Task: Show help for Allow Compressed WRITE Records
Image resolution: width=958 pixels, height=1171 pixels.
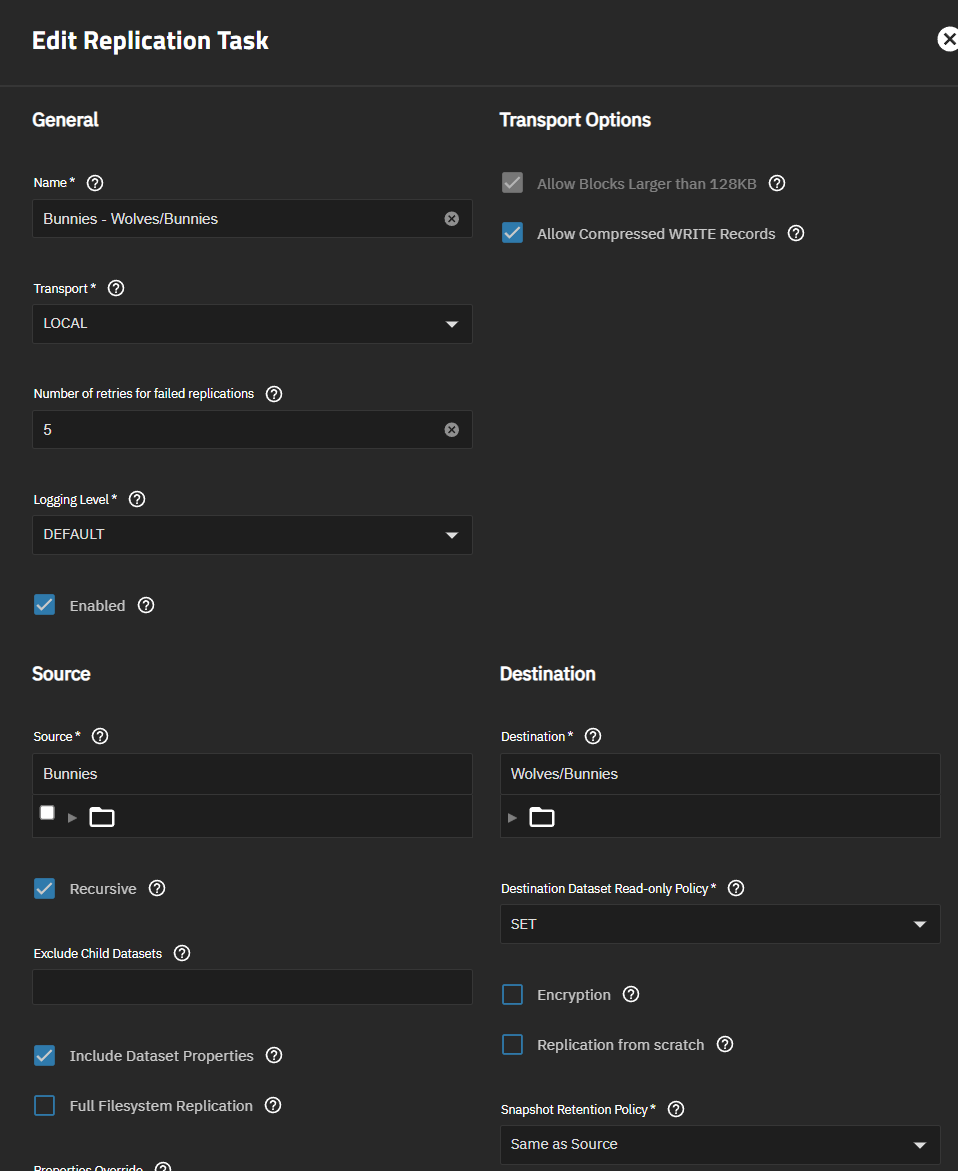Action: point(796,233)
